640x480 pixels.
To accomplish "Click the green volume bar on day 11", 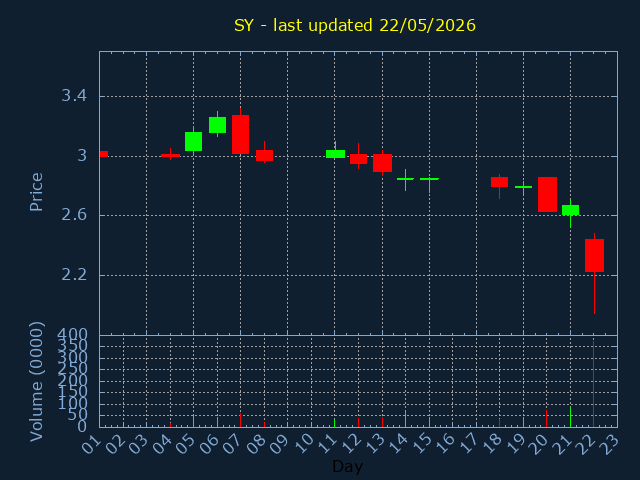I will [x=335, y=422].
